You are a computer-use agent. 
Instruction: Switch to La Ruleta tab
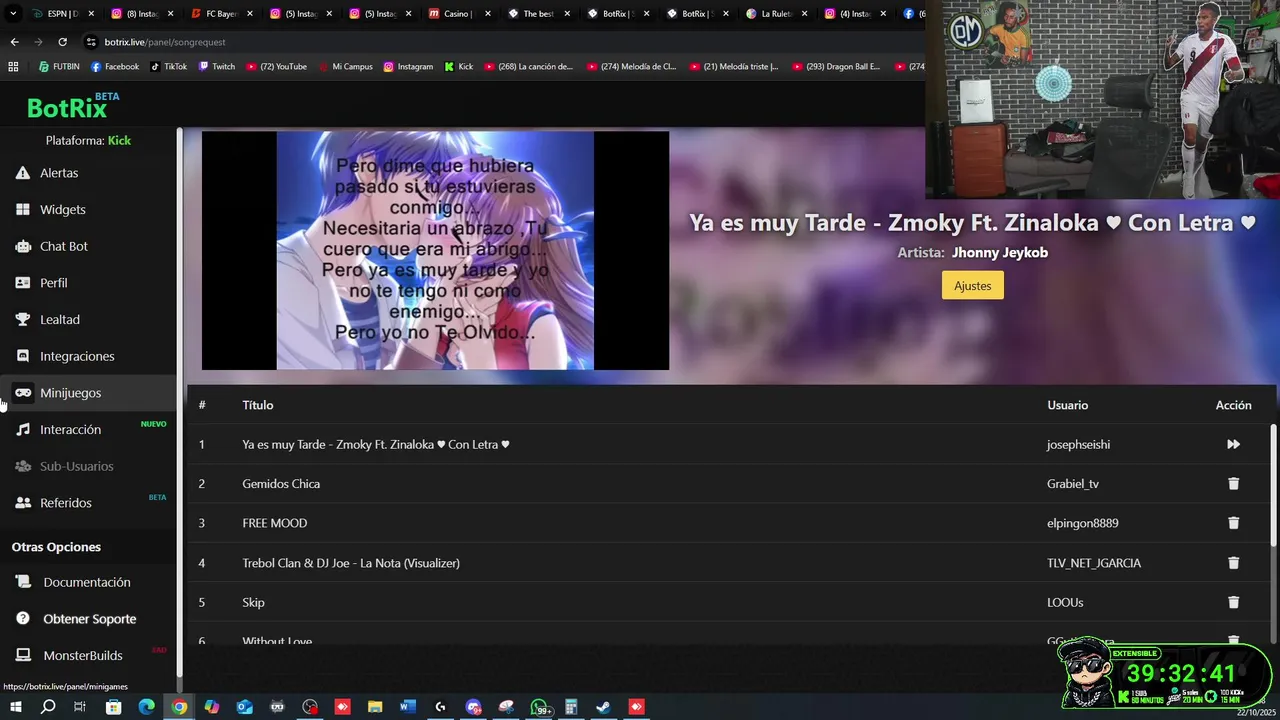click(x=775, y=14)
